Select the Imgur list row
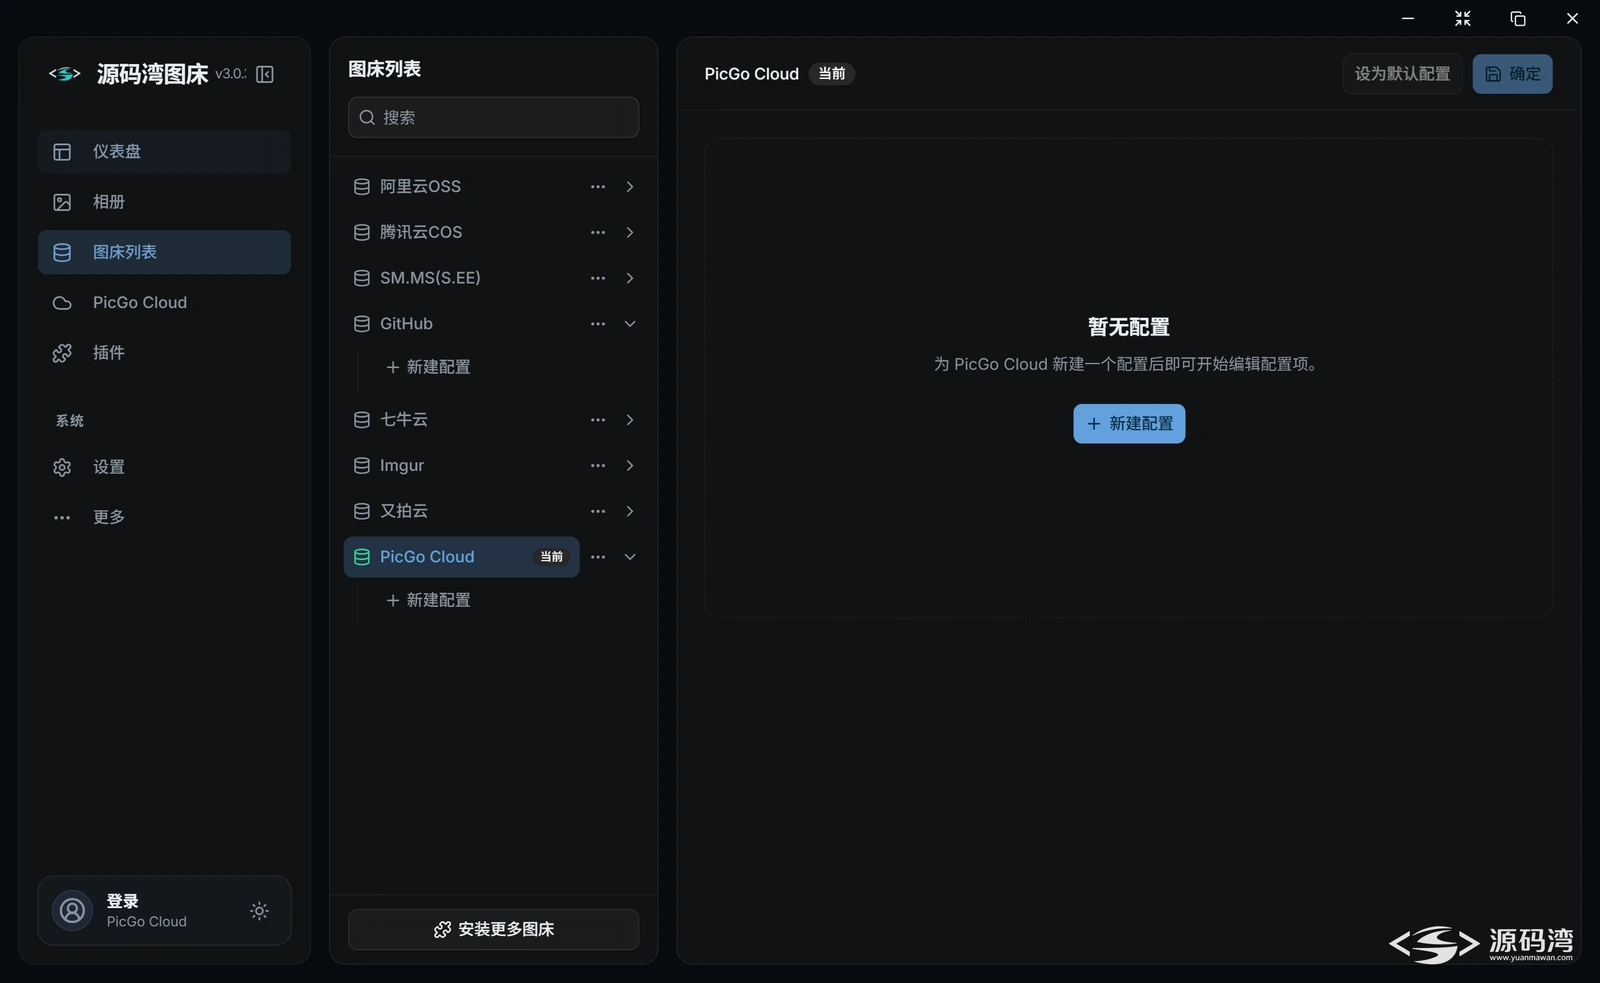The width and height of the screenshot is (1600, 983). [x=461, y=466]
